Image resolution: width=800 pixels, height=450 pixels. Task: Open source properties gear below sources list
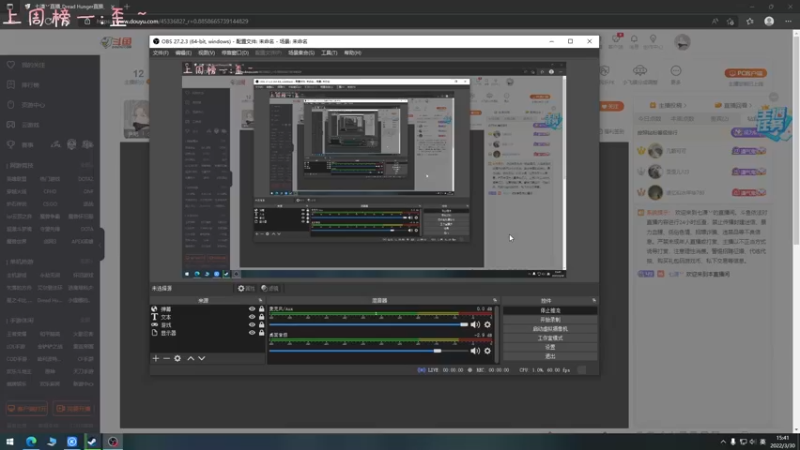pyautogui.click(x=178, y=358)
